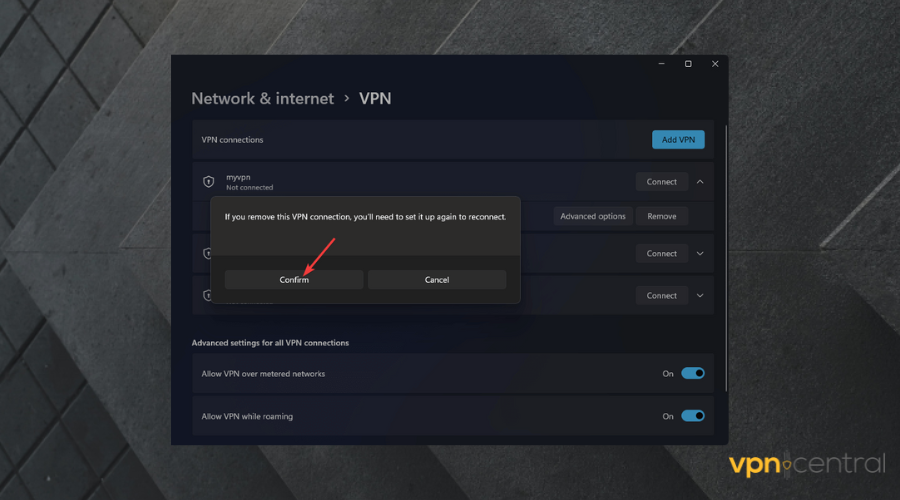Cancel the VPN removal dialog

(437, 280)
